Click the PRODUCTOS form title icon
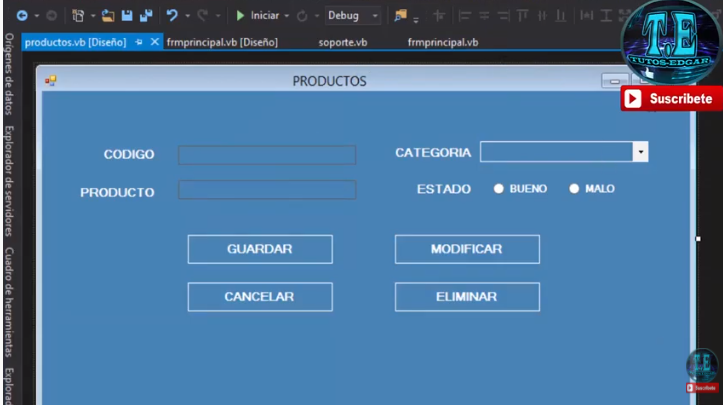This screenshot has width=723, height=405. 50,81
